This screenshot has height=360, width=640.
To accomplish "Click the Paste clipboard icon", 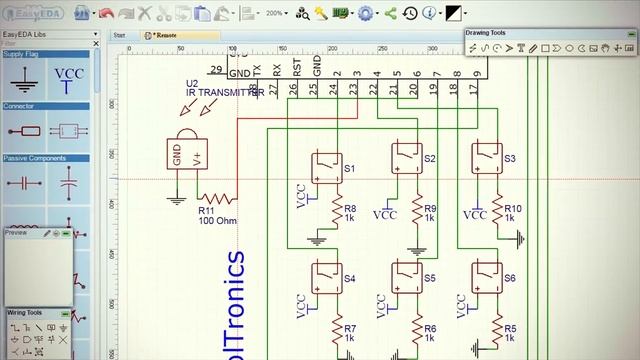I will (x=202, y=13).
